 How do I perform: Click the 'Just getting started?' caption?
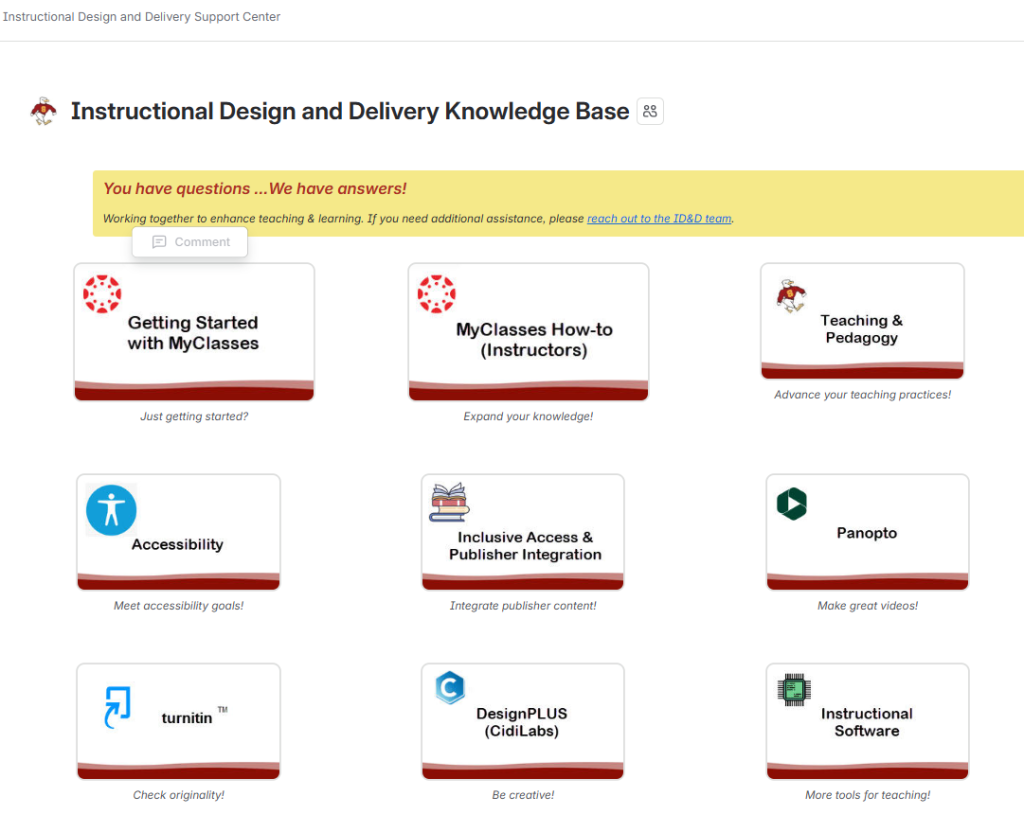pyautogui.click(x=194, y=416)
